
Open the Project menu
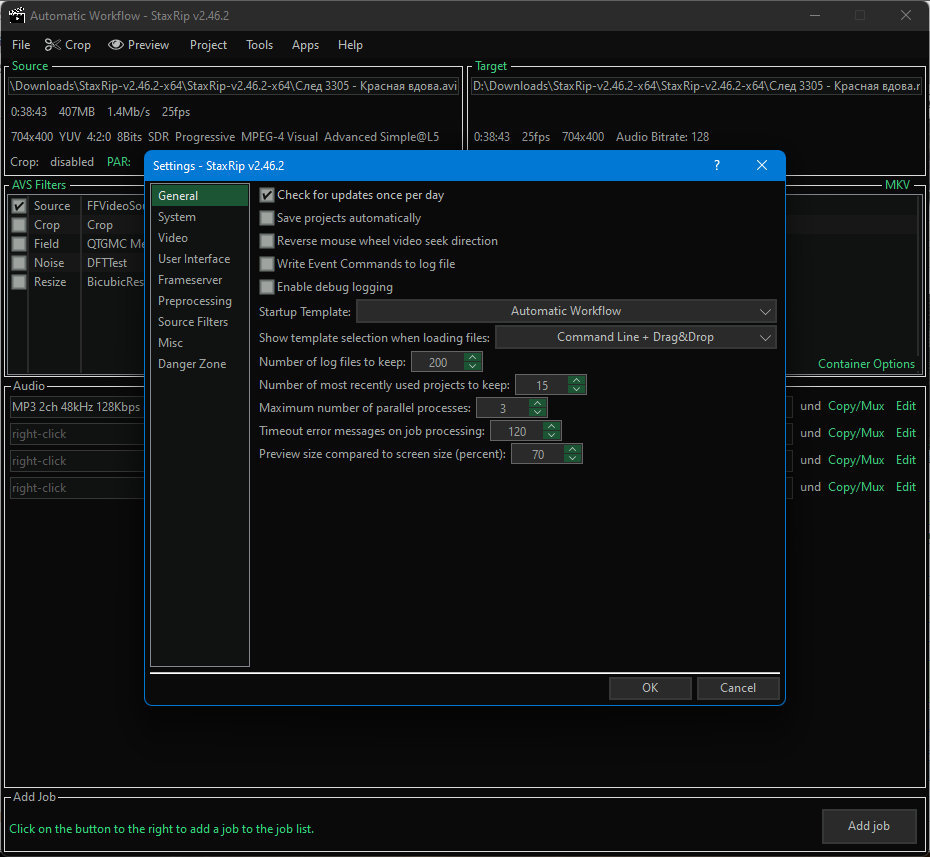208,45
